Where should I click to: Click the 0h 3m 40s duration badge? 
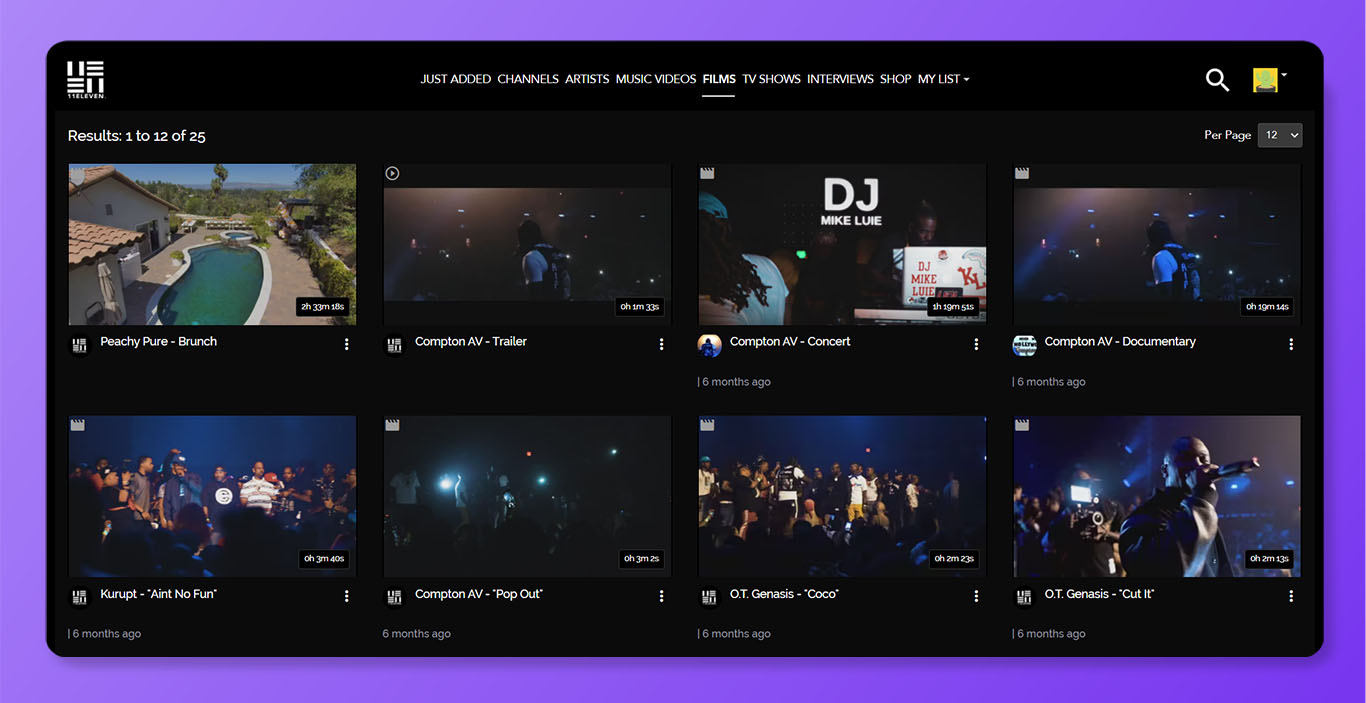[325, 558]
